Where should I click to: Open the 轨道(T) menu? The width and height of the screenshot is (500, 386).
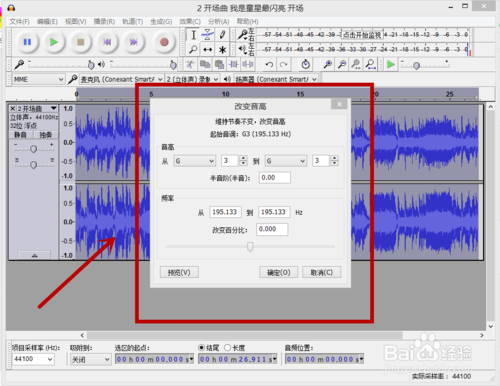click(x=133, y=22)
